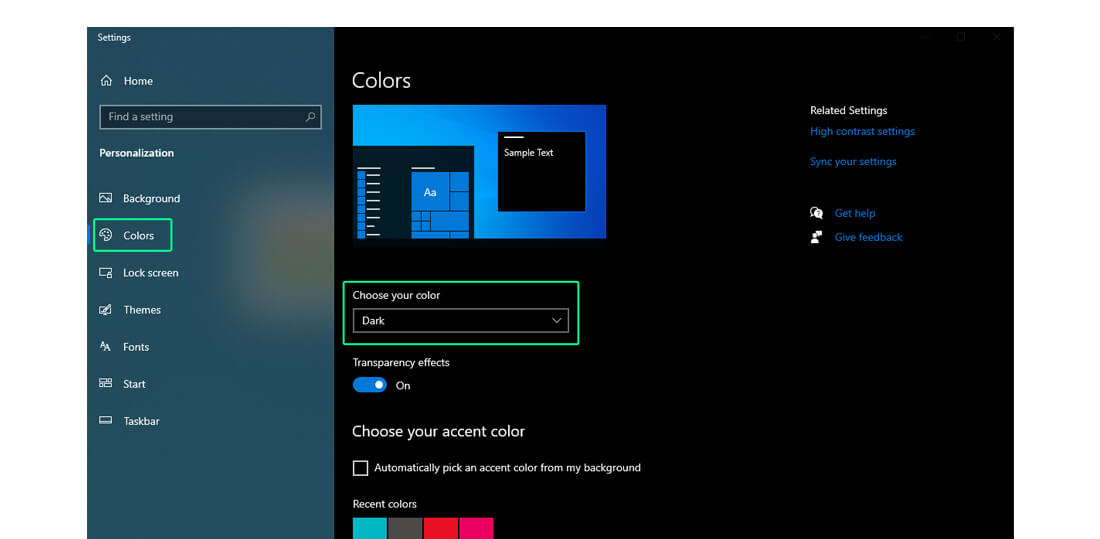Click the Give feedback person icon
The image size is (1100, 539).
point(816,237)
